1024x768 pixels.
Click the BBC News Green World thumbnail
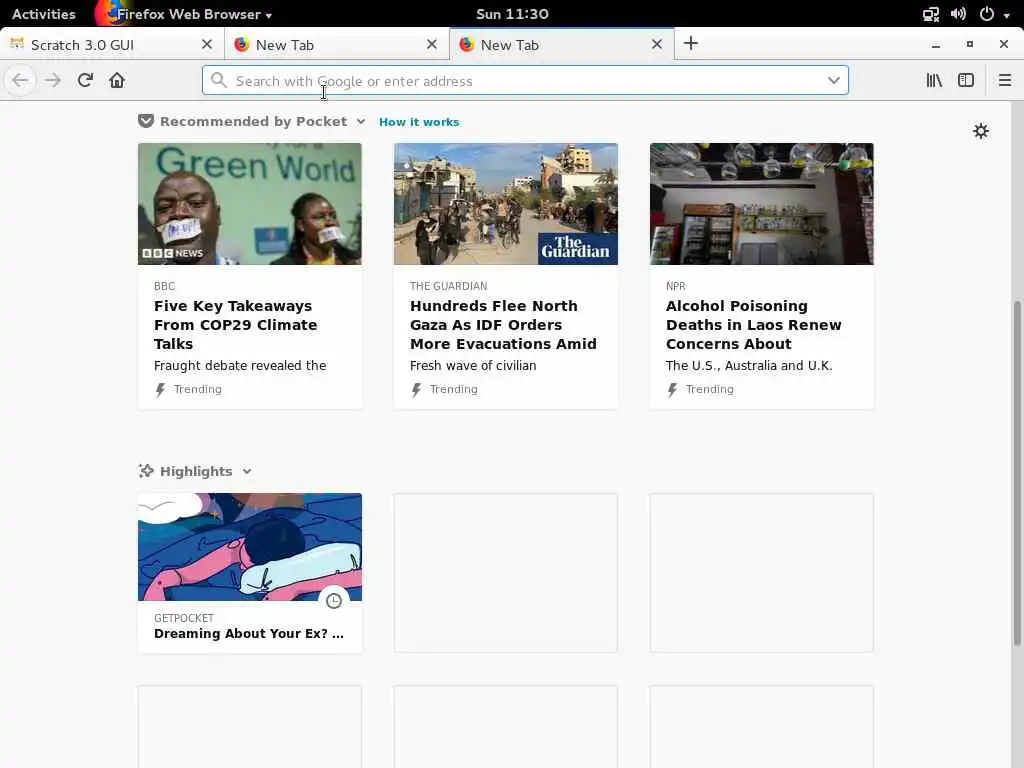[249, 204]
